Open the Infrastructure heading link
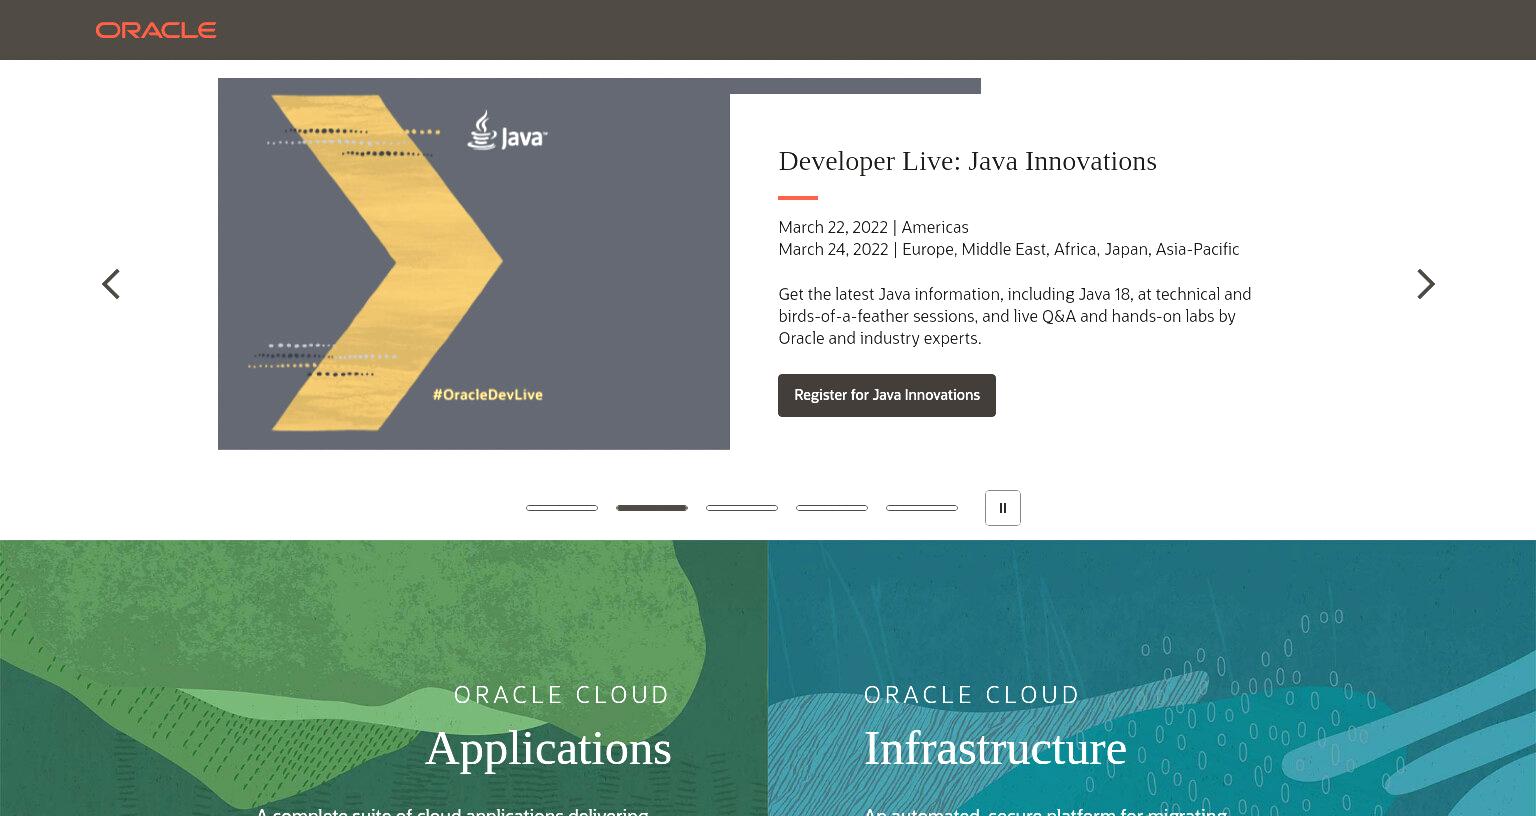The width and height of the screenshot is (1536, 816). point(995,748)
